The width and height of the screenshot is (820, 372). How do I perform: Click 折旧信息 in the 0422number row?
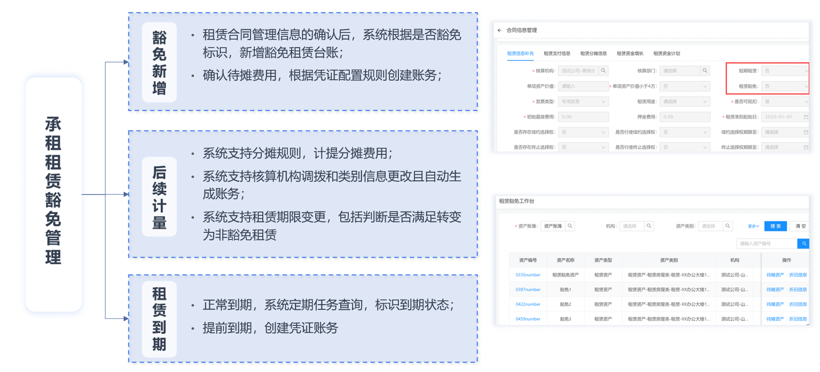(x=798, y=304)
